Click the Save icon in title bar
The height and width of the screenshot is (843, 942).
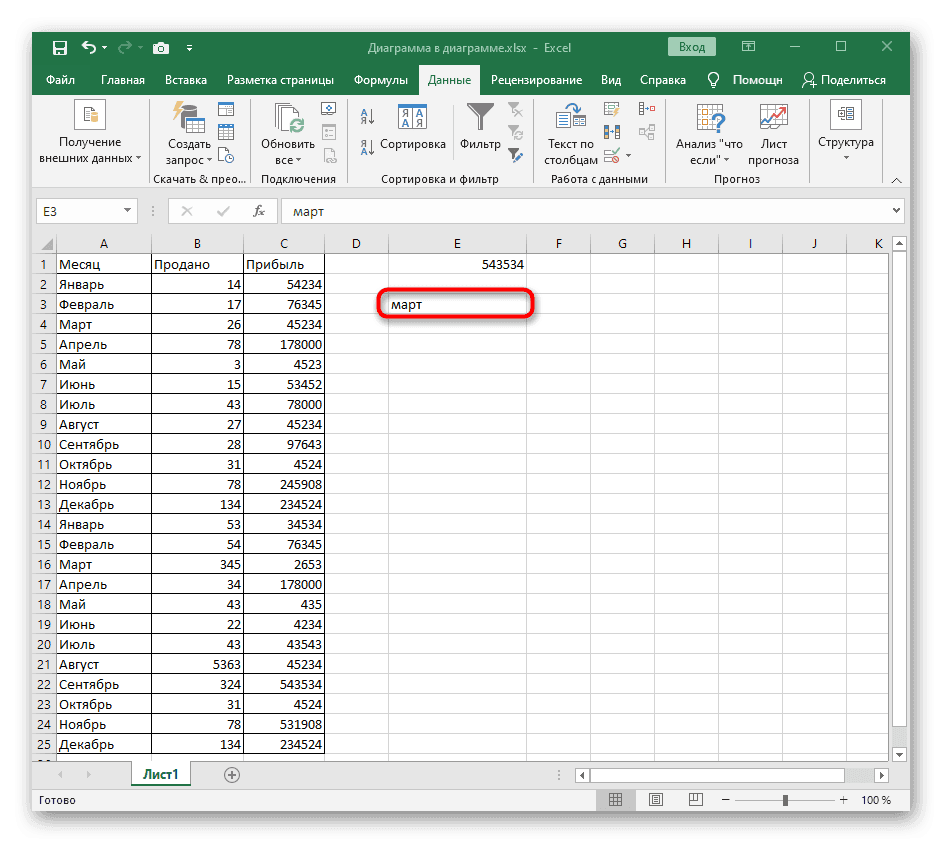click(59, 47)
